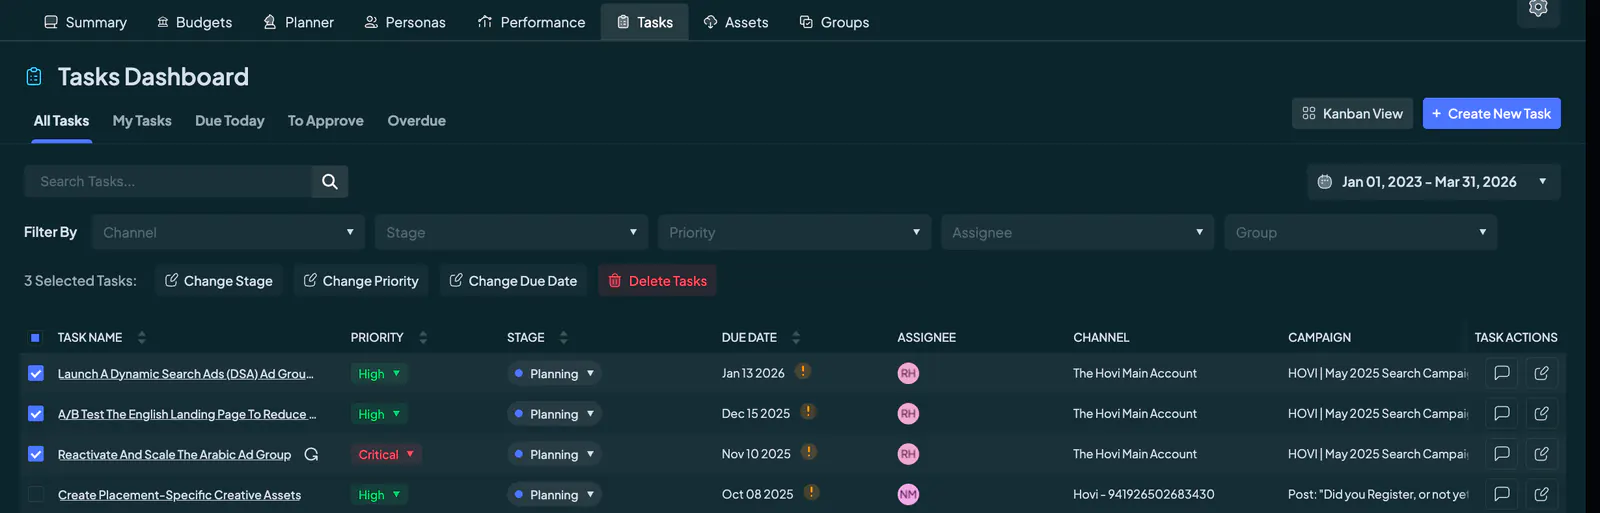Change Critical priority on the Reactivate task

[386, 454]
